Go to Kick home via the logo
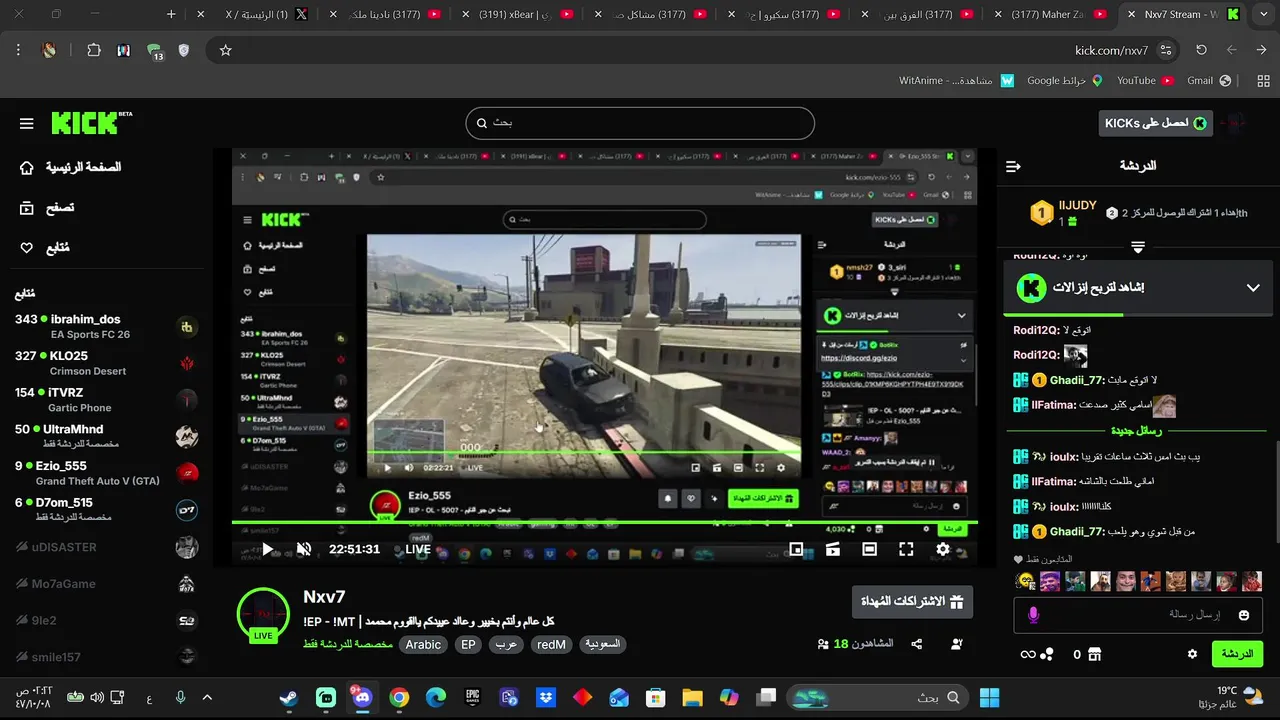The width and height of the screenshot is (1280, 720). (90, 122)
